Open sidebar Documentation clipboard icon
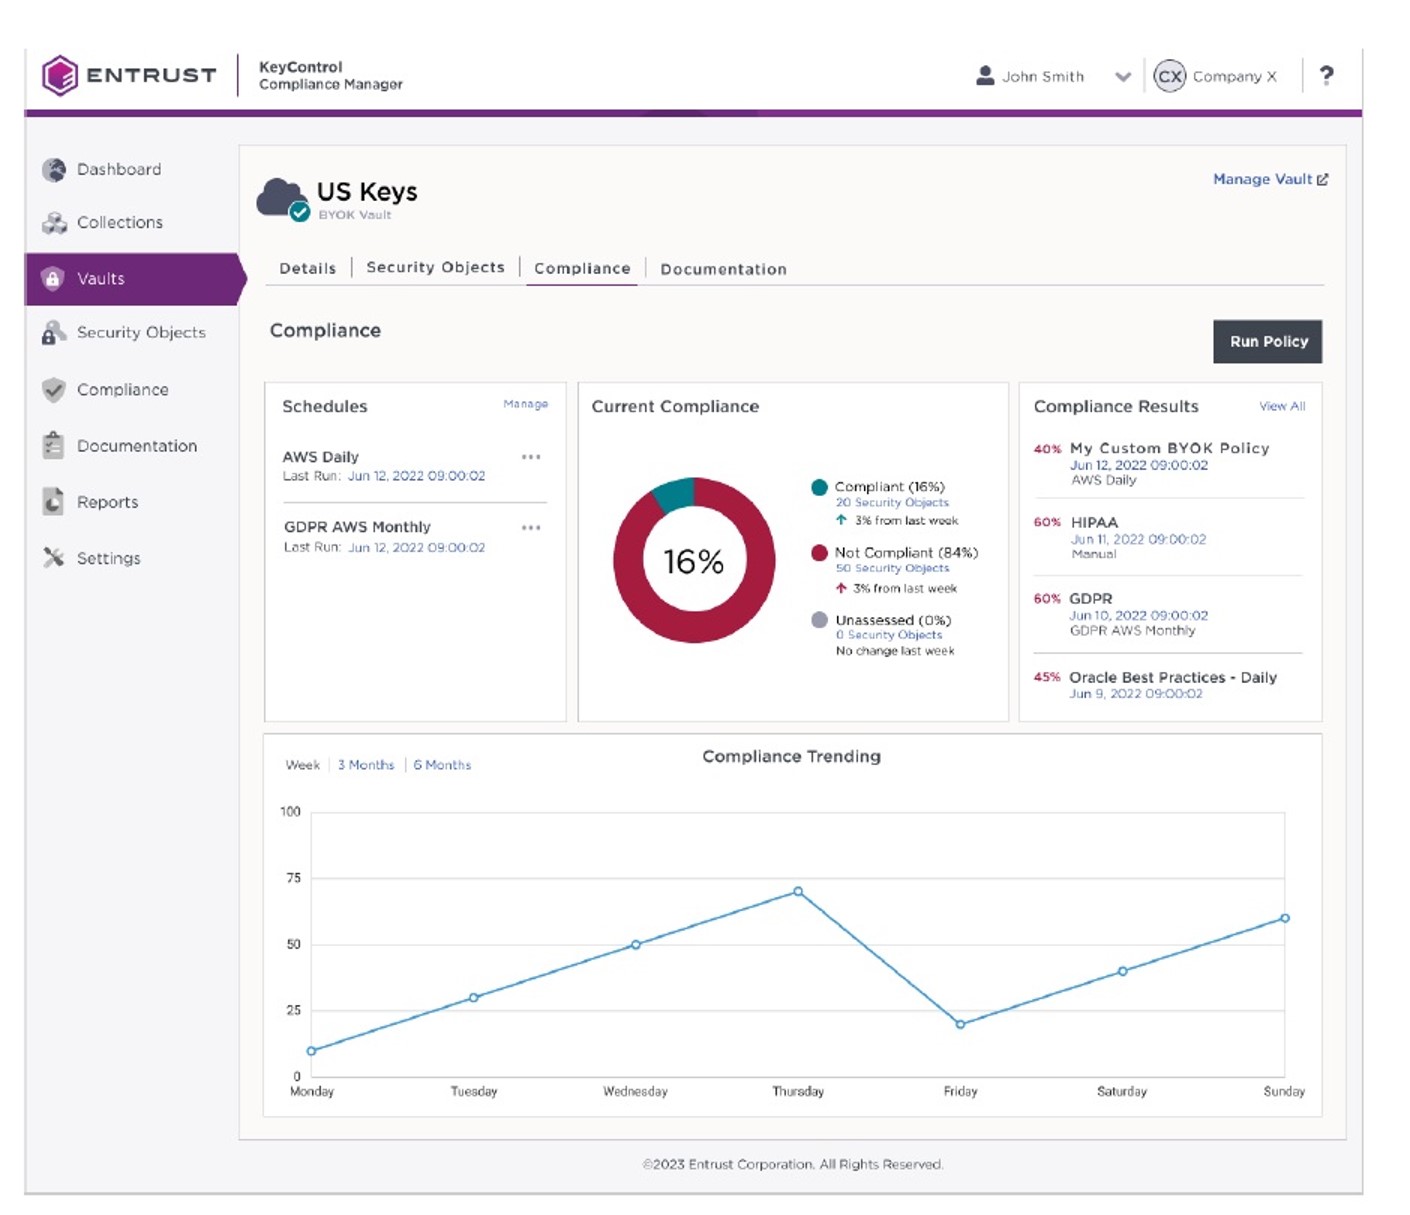1410x1215 pixels. (x=53, y=445)
